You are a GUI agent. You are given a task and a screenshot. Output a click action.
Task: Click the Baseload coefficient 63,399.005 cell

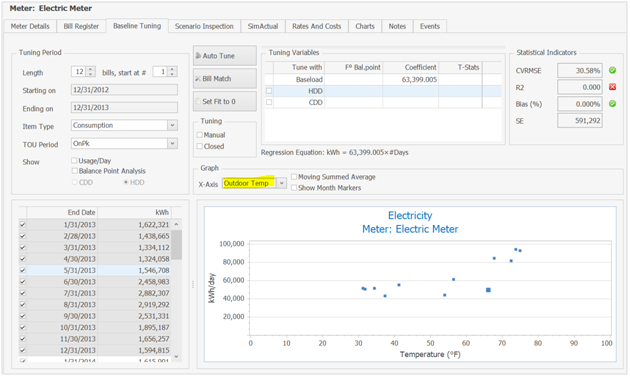(x=411, y=80)
